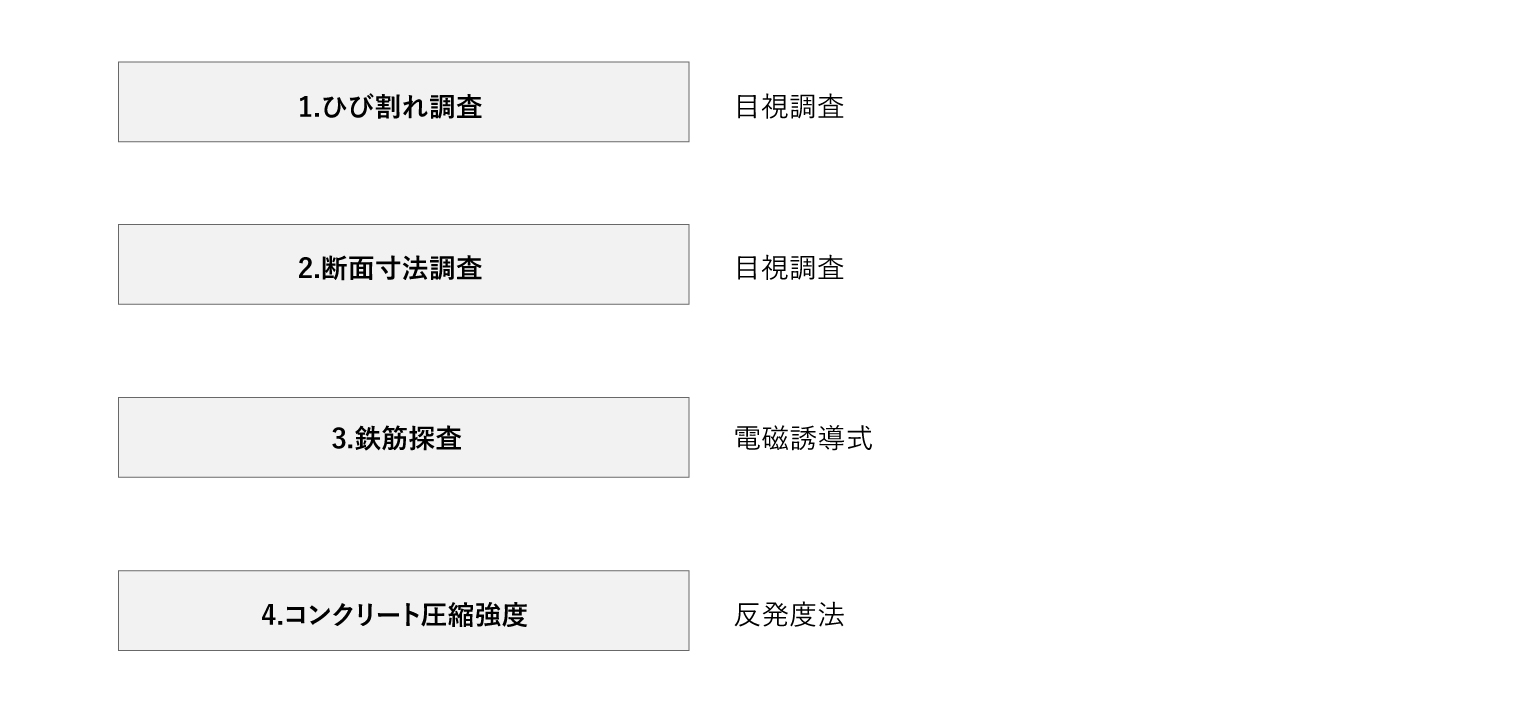Select the 反発度法 label
The image size is (1531, 719).
coord(789,614)
